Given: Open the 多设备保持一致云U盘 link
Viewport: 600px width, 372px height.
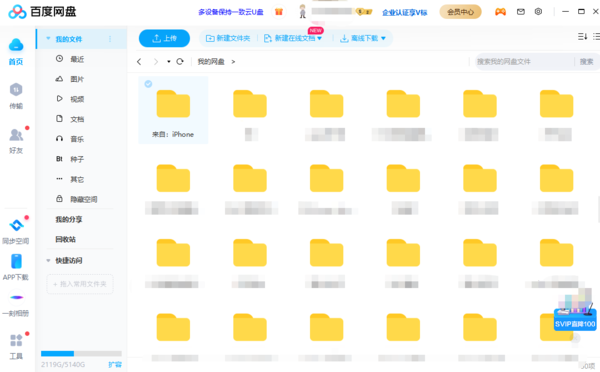Looking at the screenshot, I should point(231,12).
